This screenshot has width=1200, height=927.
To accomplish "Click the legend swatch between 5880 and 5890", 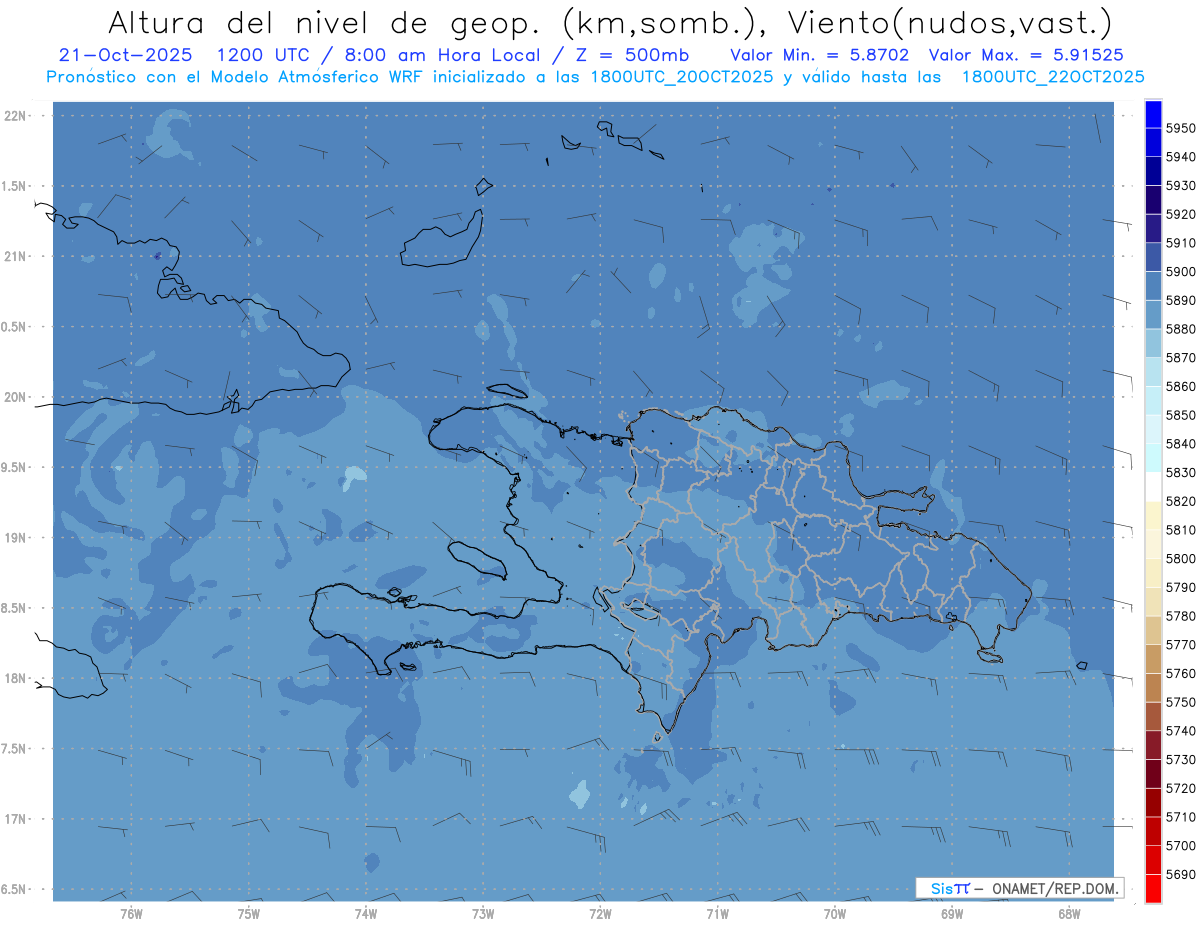I will pos(1153,315).
